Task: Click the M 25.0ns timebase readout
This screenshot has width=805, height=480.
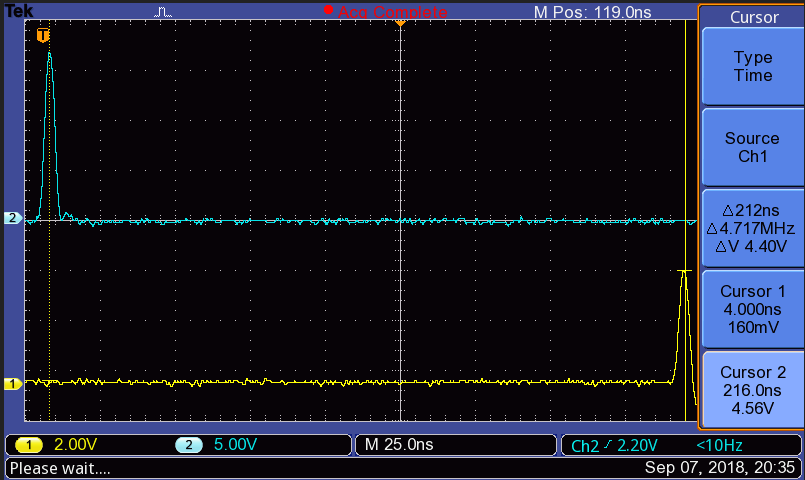Action: (400, 445)
